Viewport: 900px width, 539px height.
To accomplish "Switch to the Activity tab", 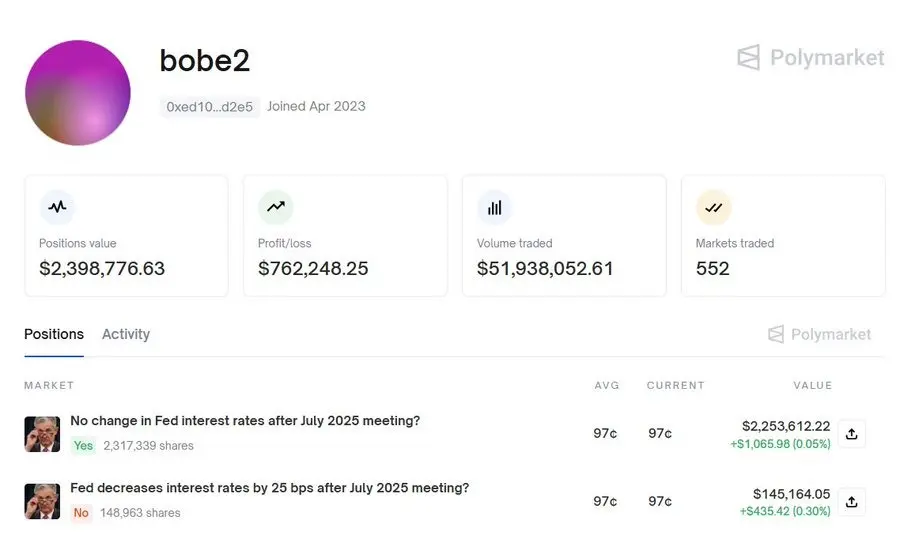I will tap(126, 334).
